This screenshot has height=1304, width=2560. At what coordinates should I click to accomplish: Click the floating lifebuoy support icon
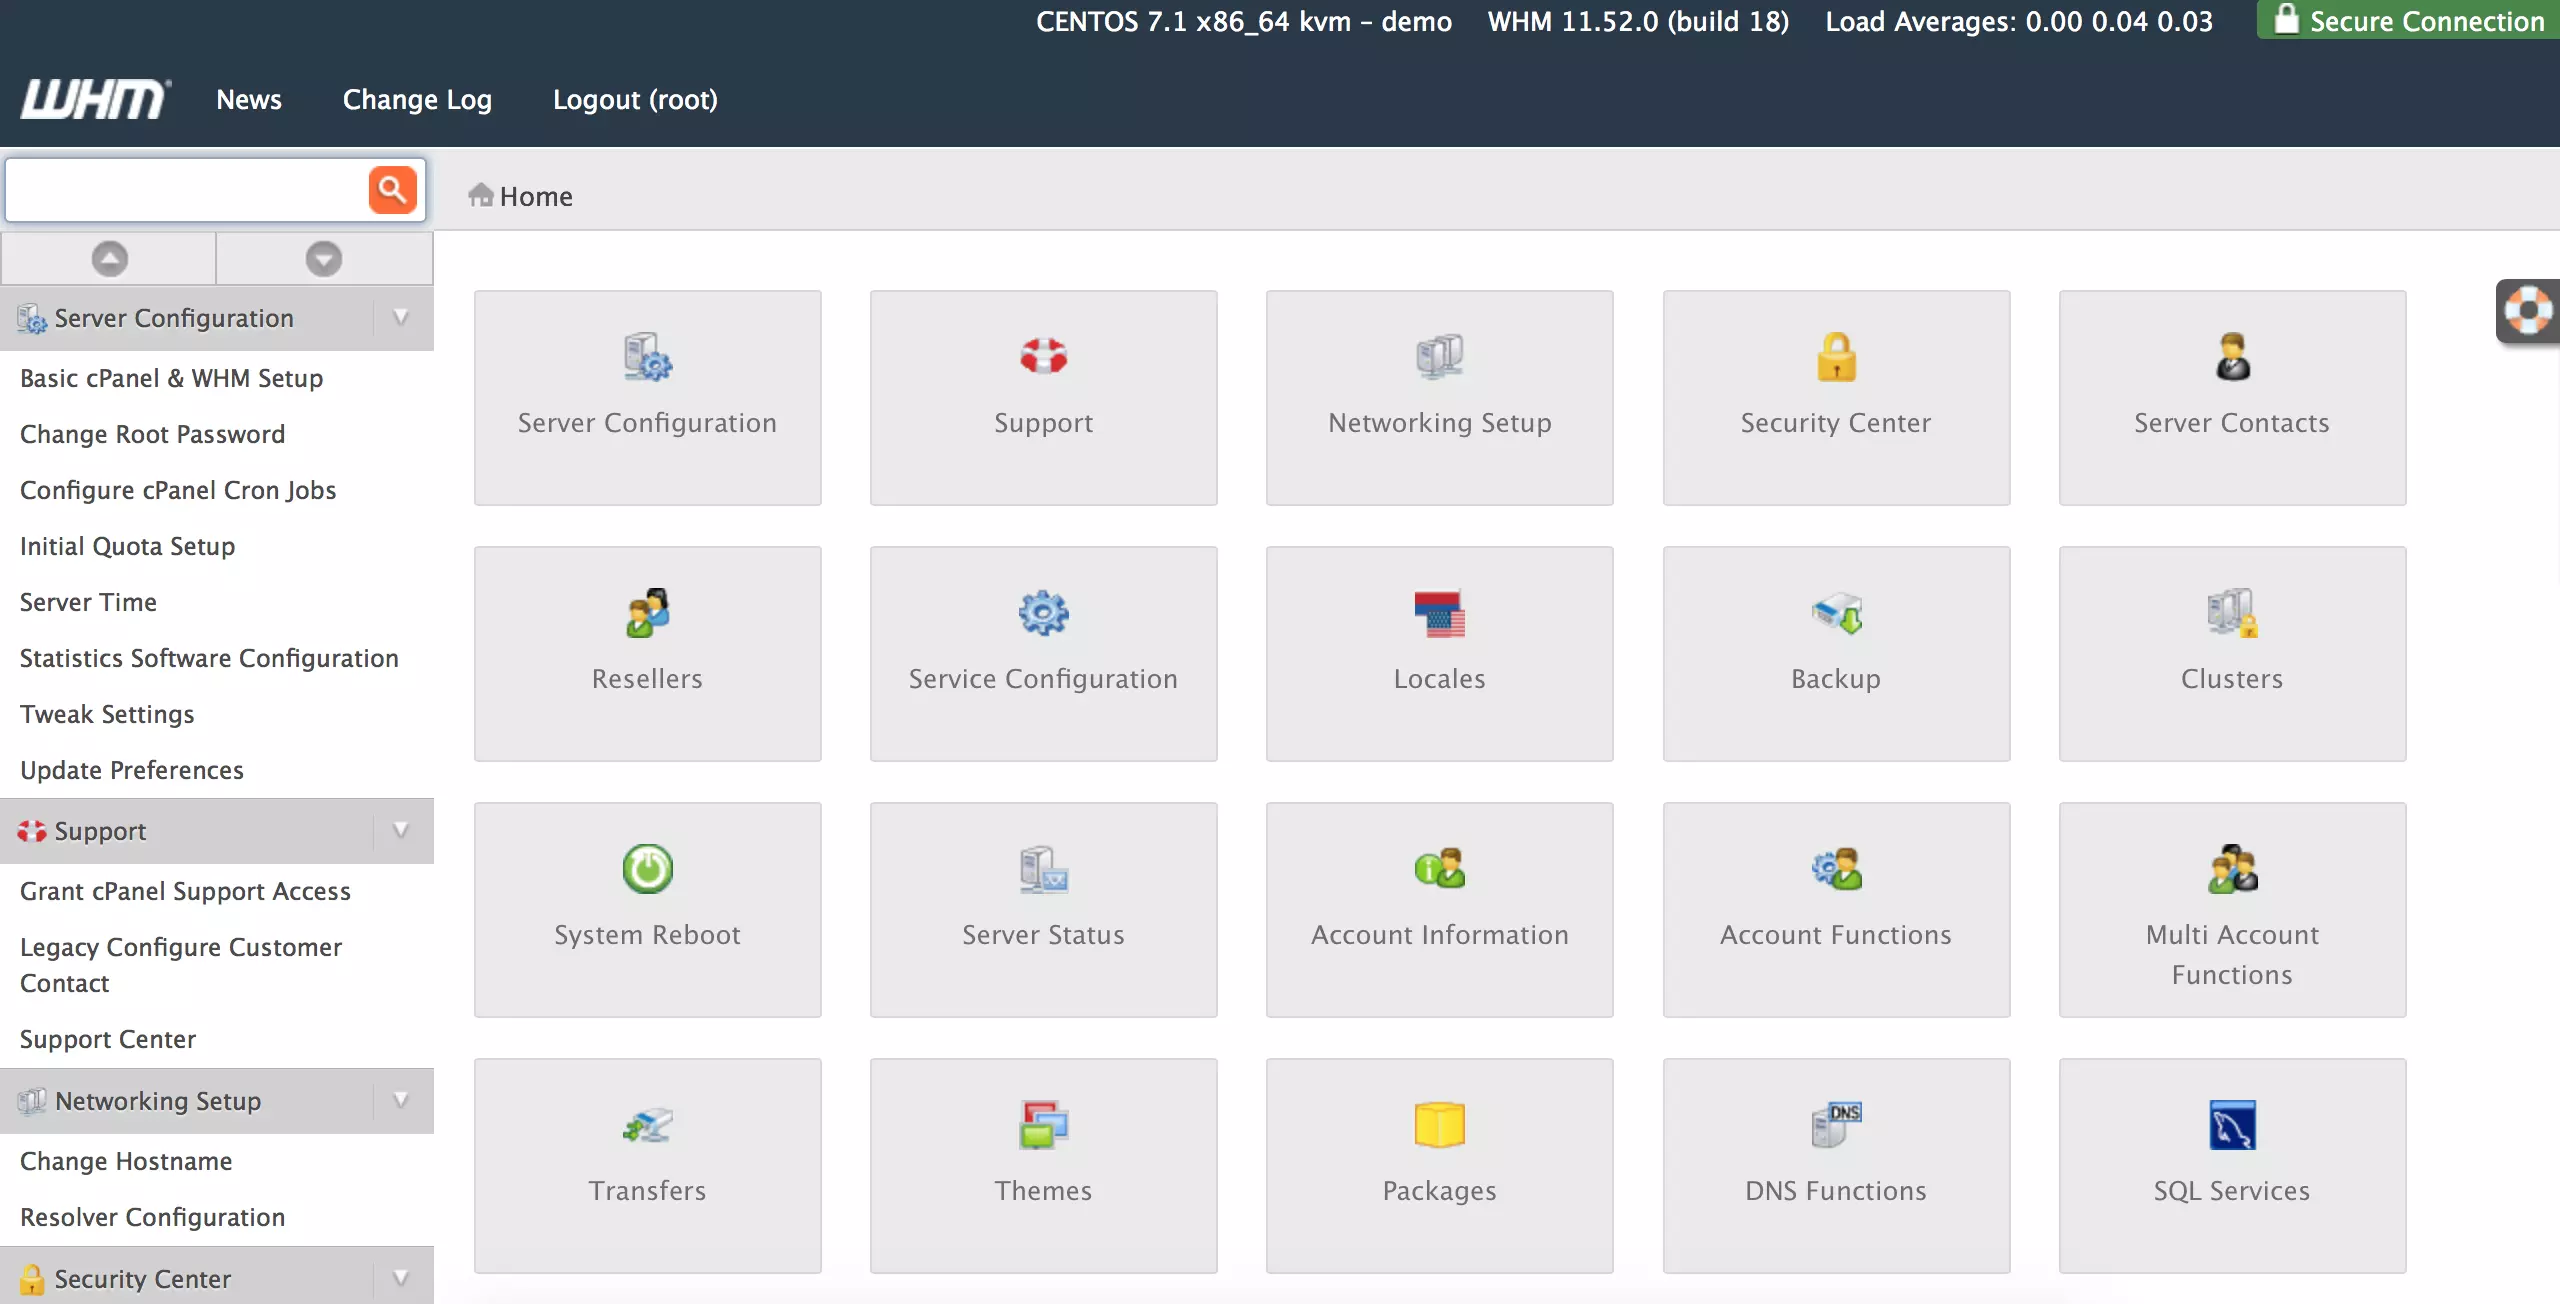coord(2527,311)
